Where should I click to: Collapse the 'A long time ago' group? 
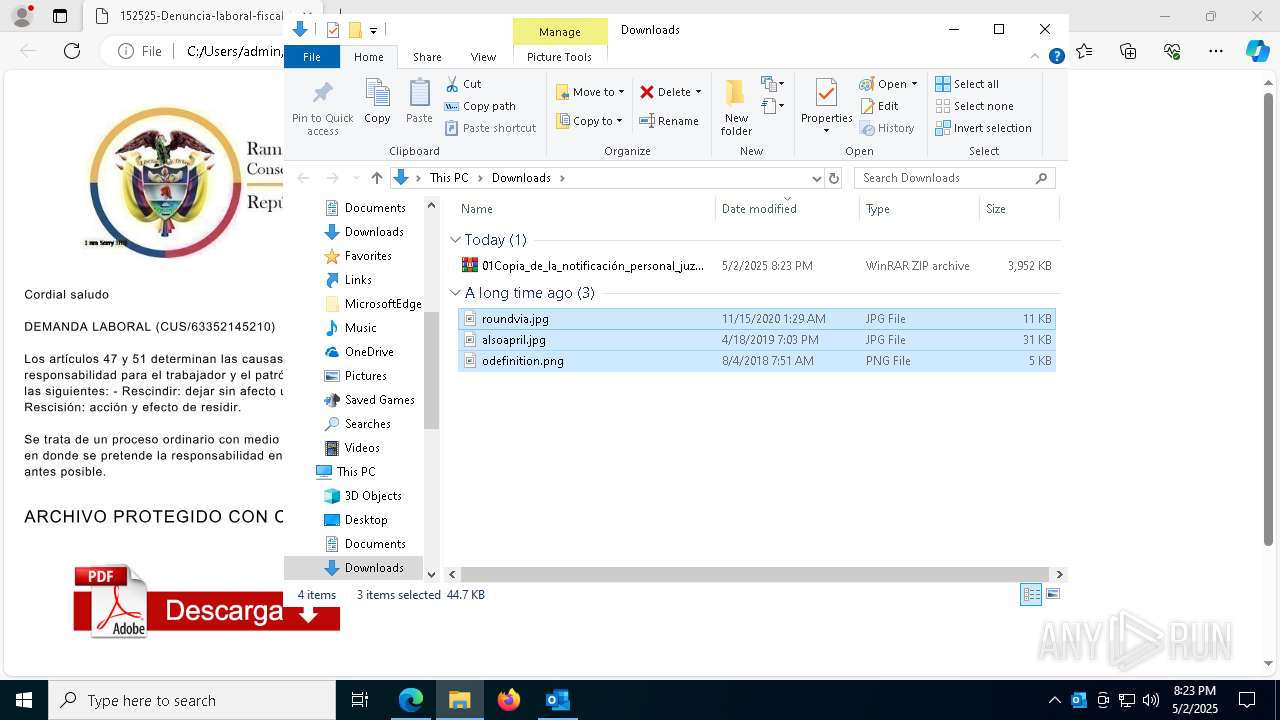456,293
